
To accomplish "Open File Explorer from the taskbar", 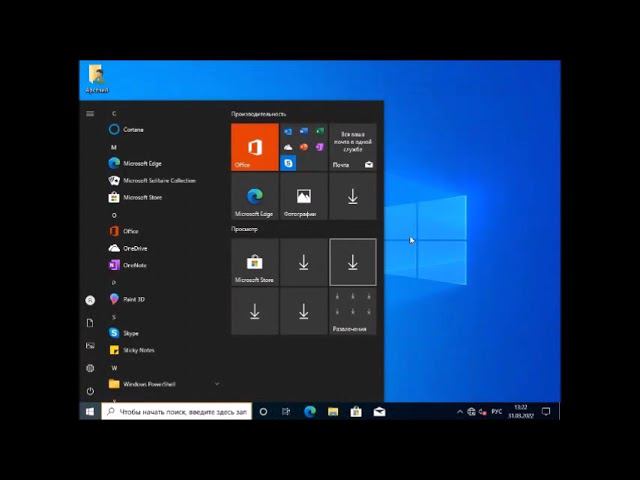I will [x=333, y=412].
